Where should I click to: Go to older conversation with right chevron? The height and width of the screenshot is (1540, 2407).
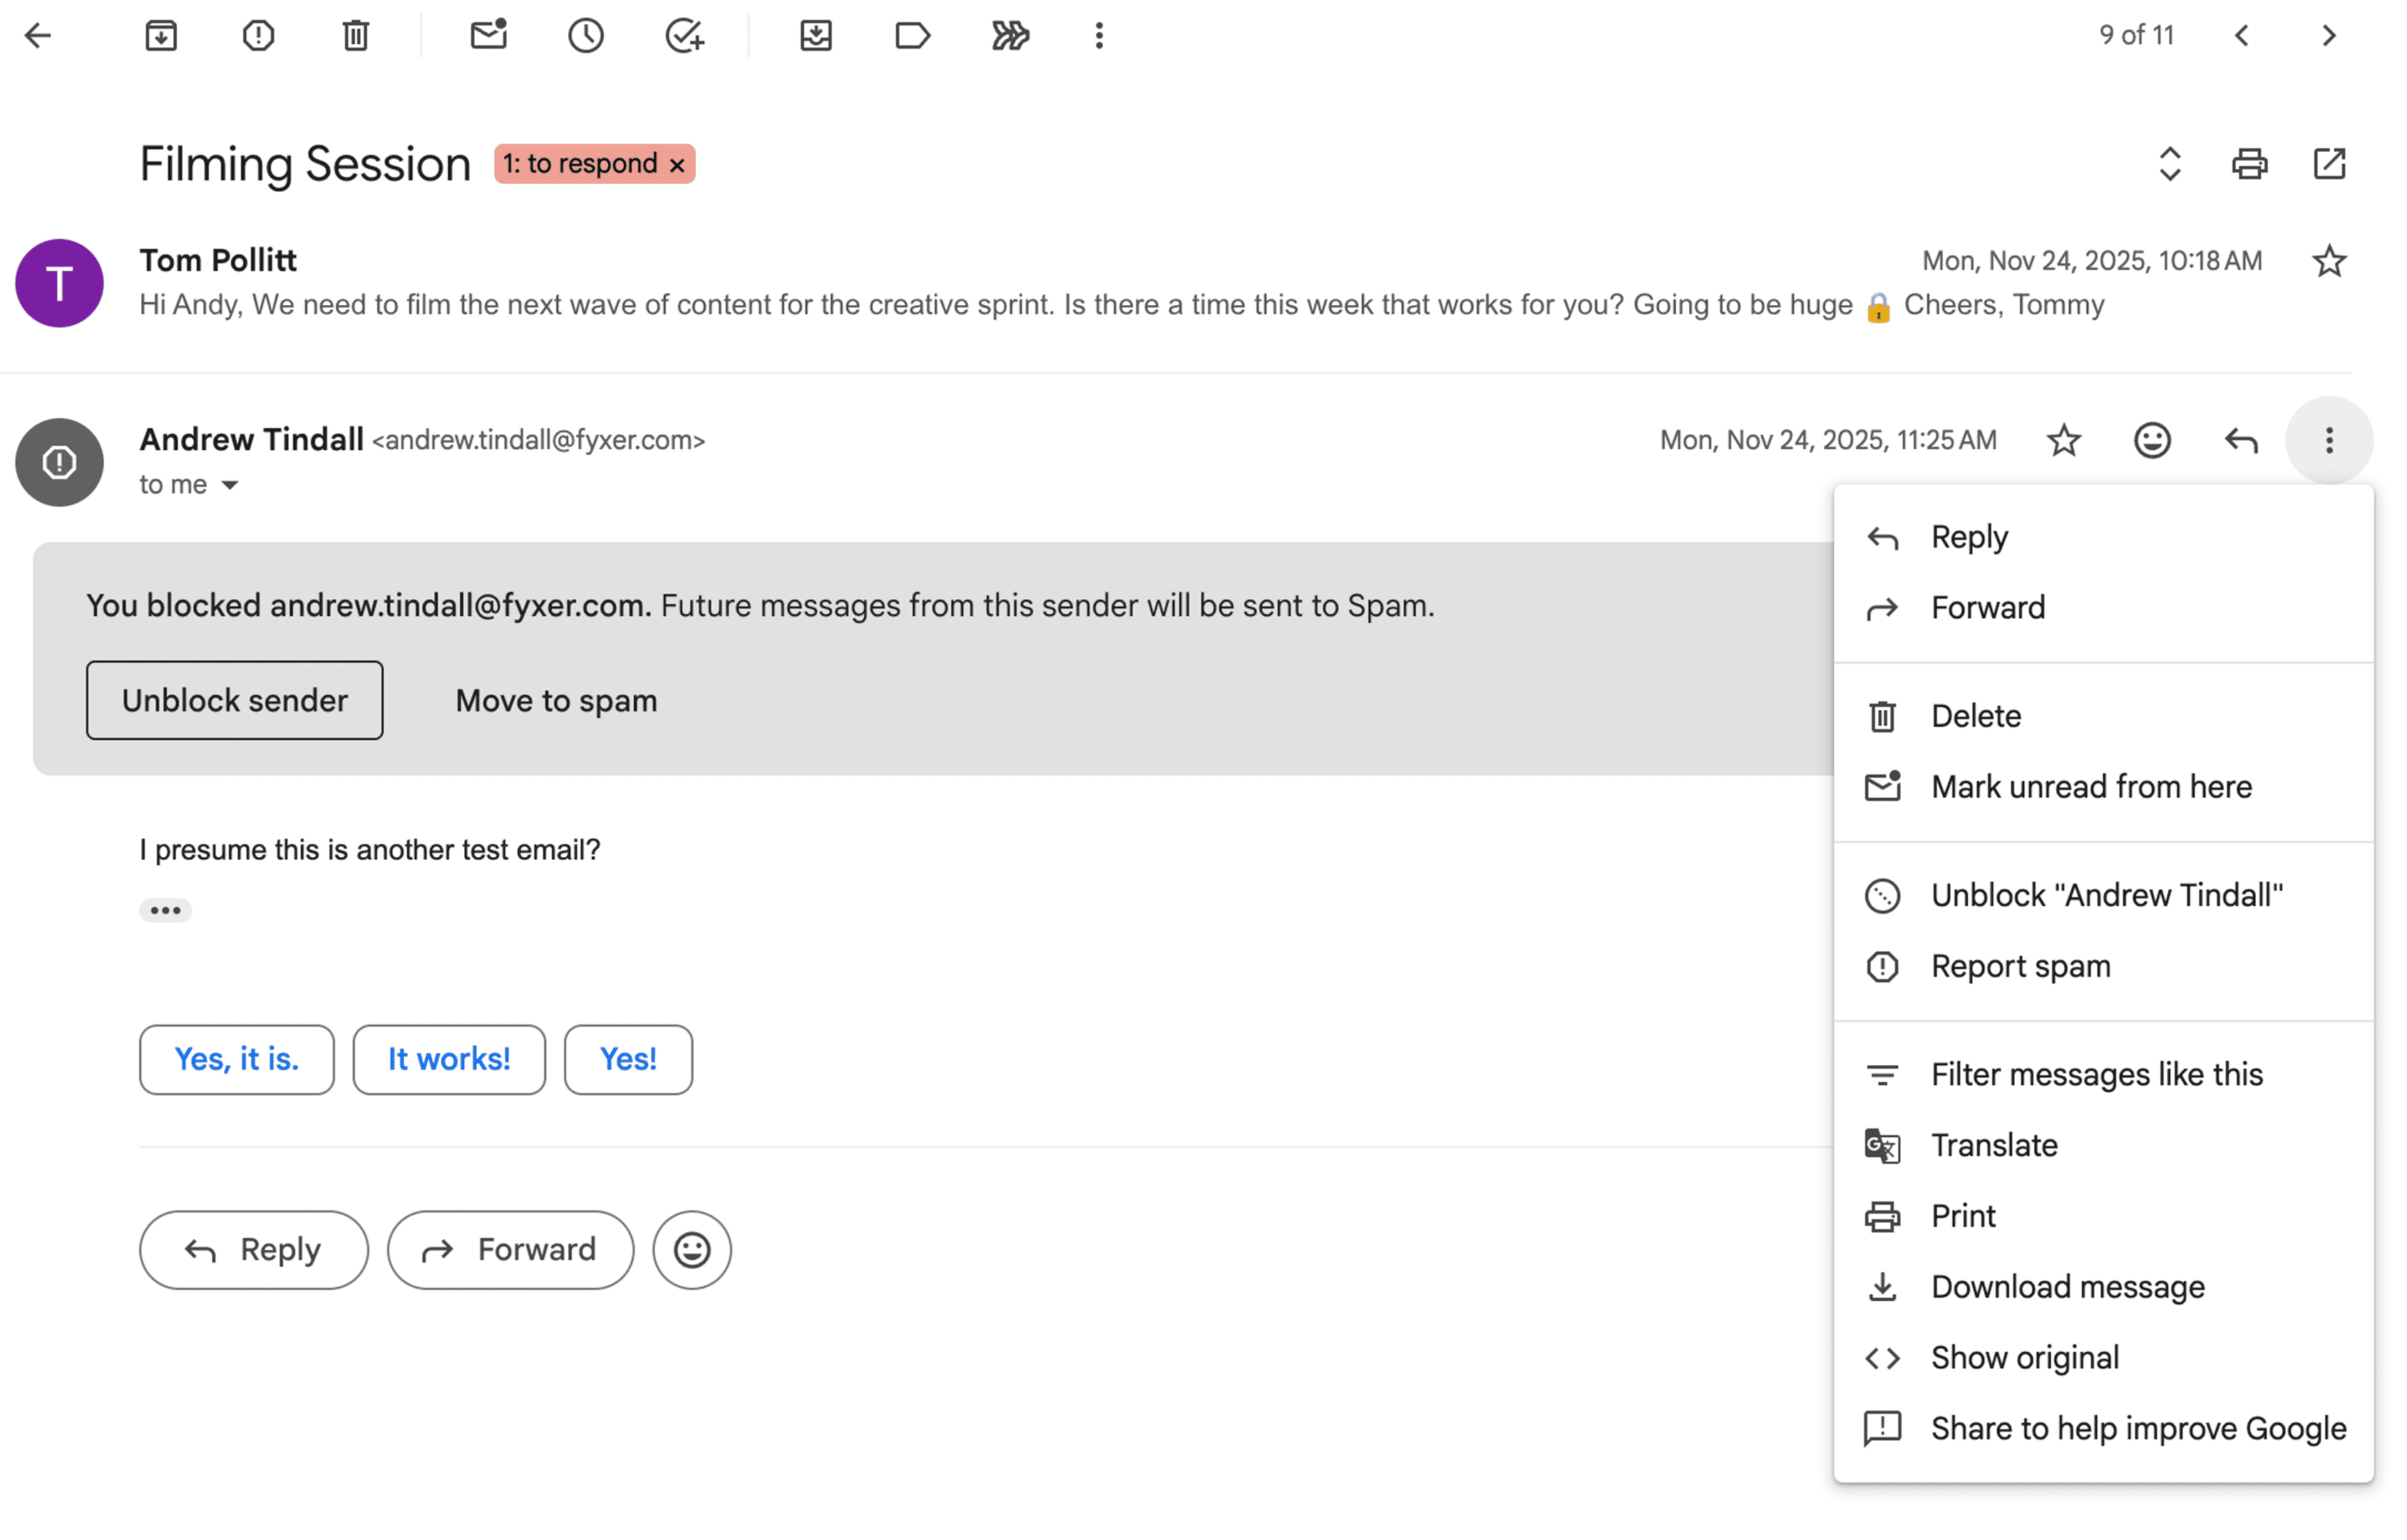pos(2329,36)
